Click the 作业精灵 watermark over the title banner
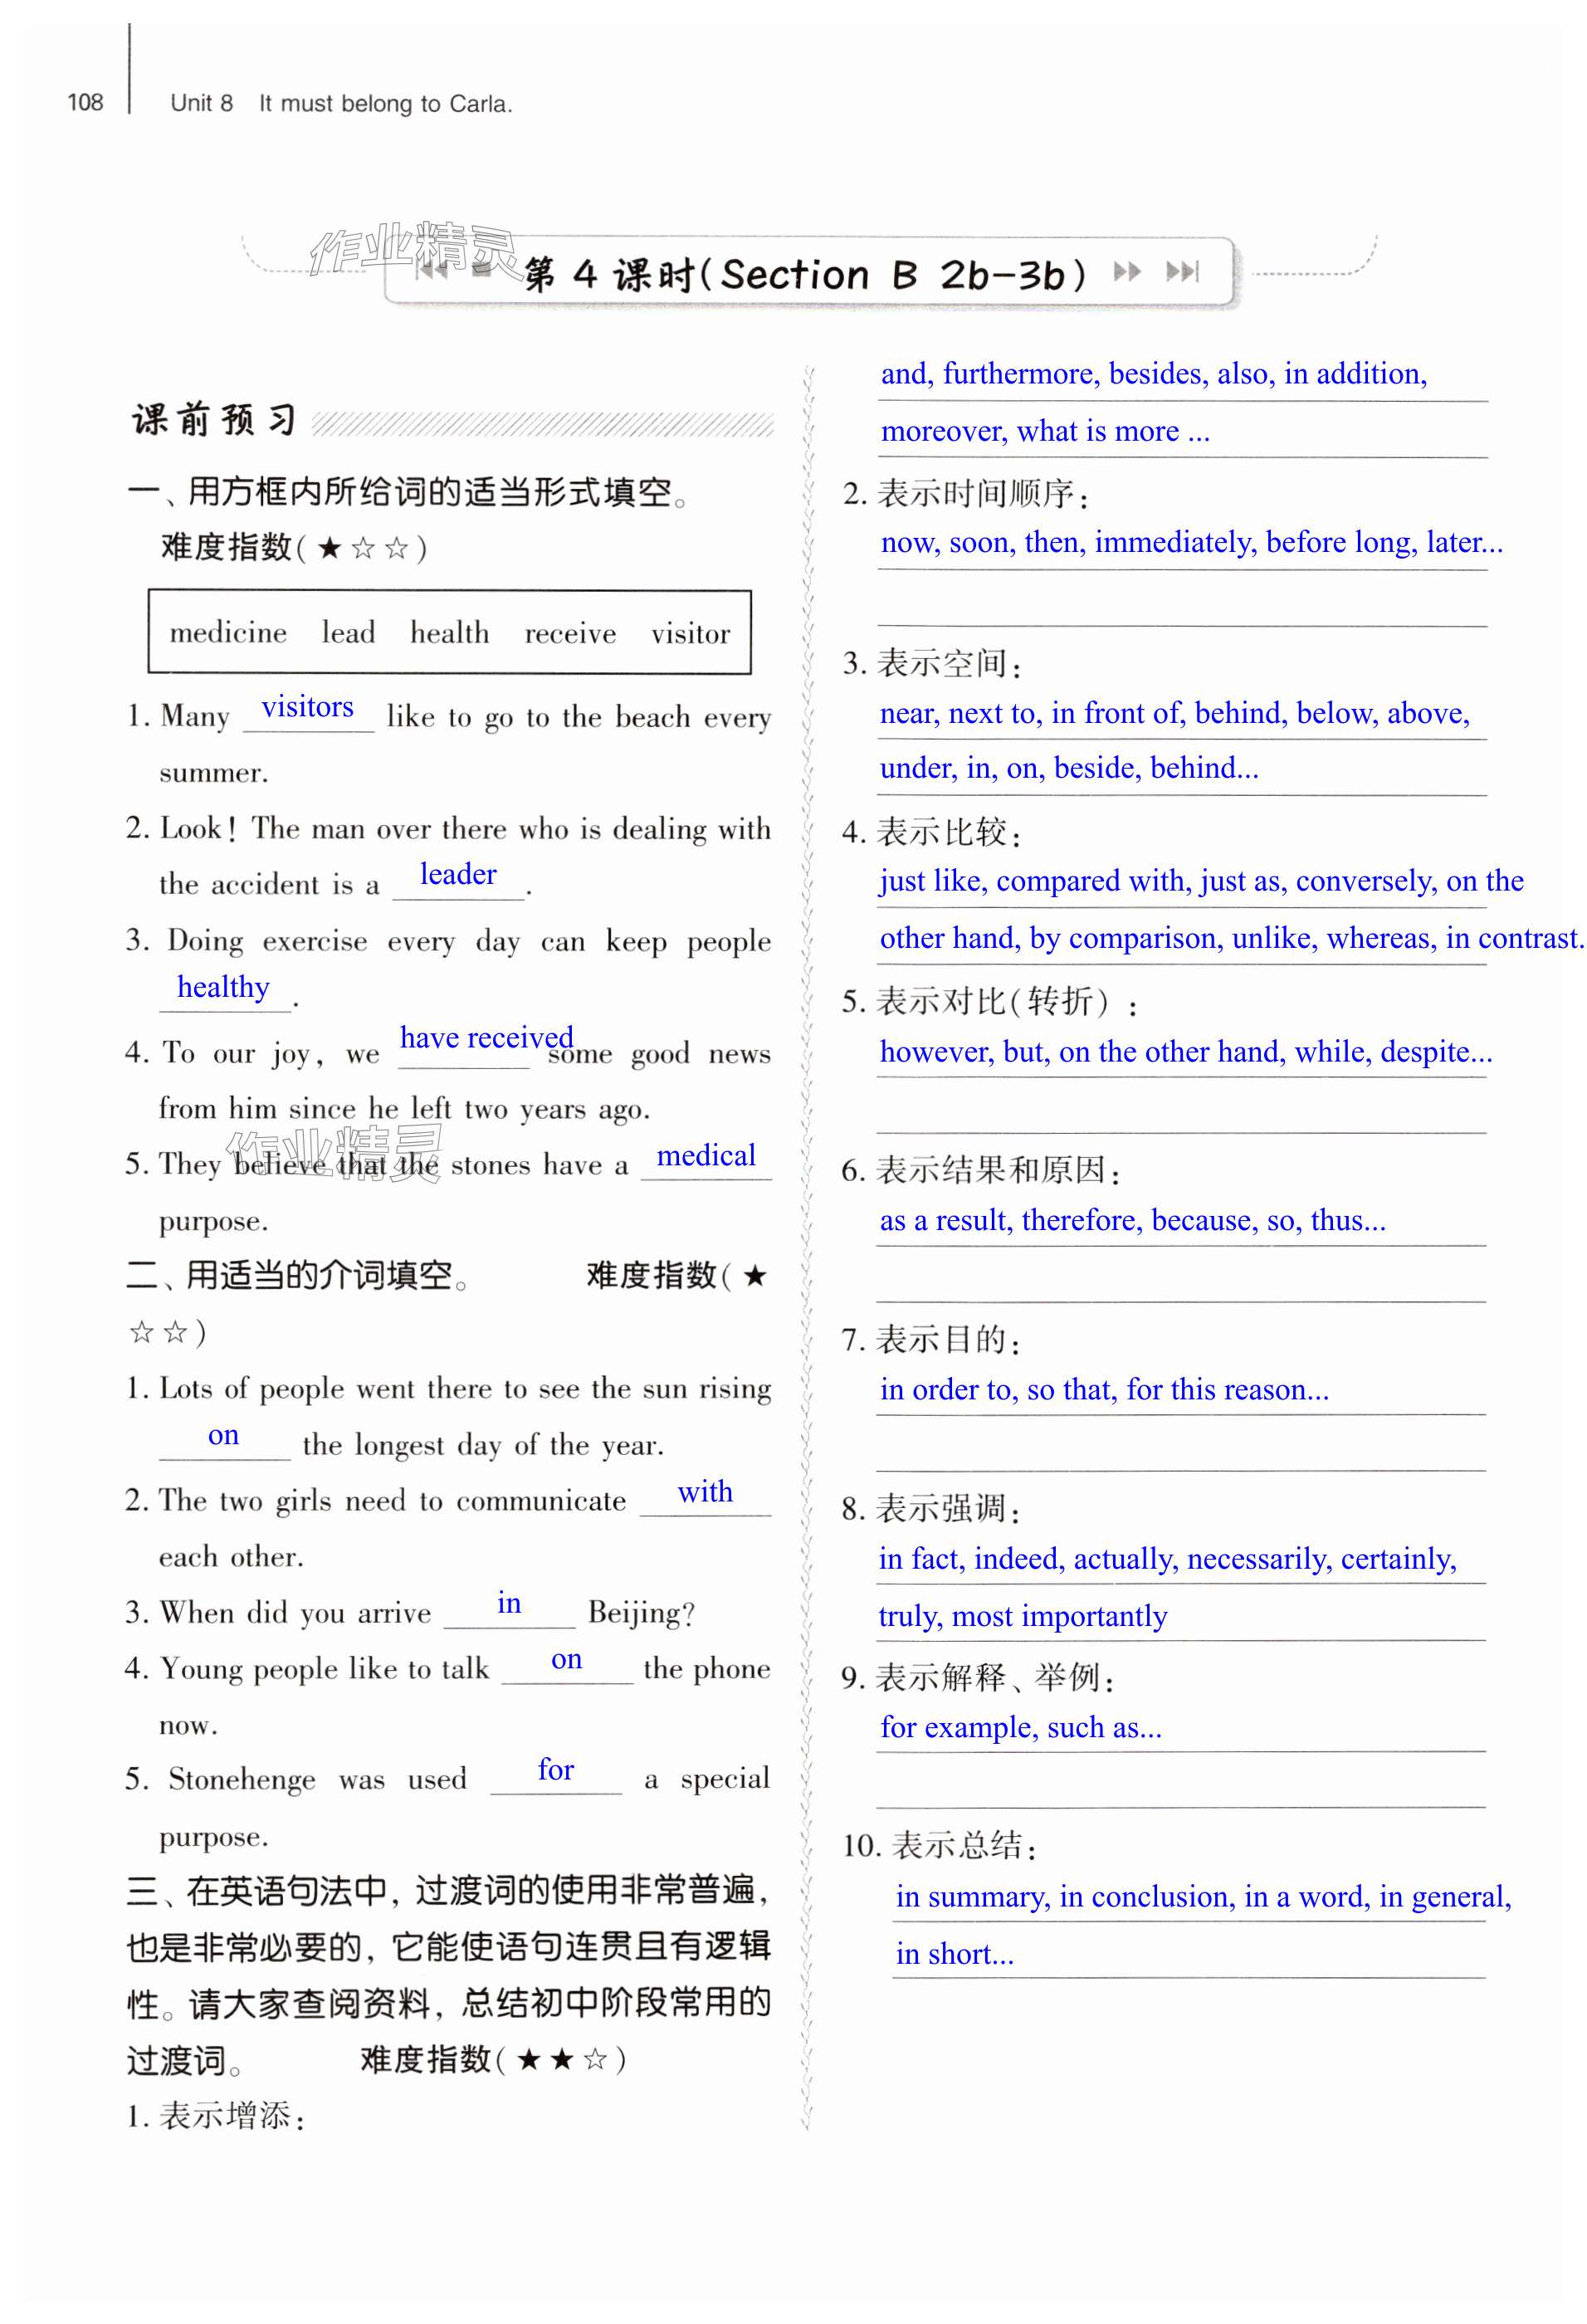Screen dimensions: 1587x2324 (x=412, y=248)
